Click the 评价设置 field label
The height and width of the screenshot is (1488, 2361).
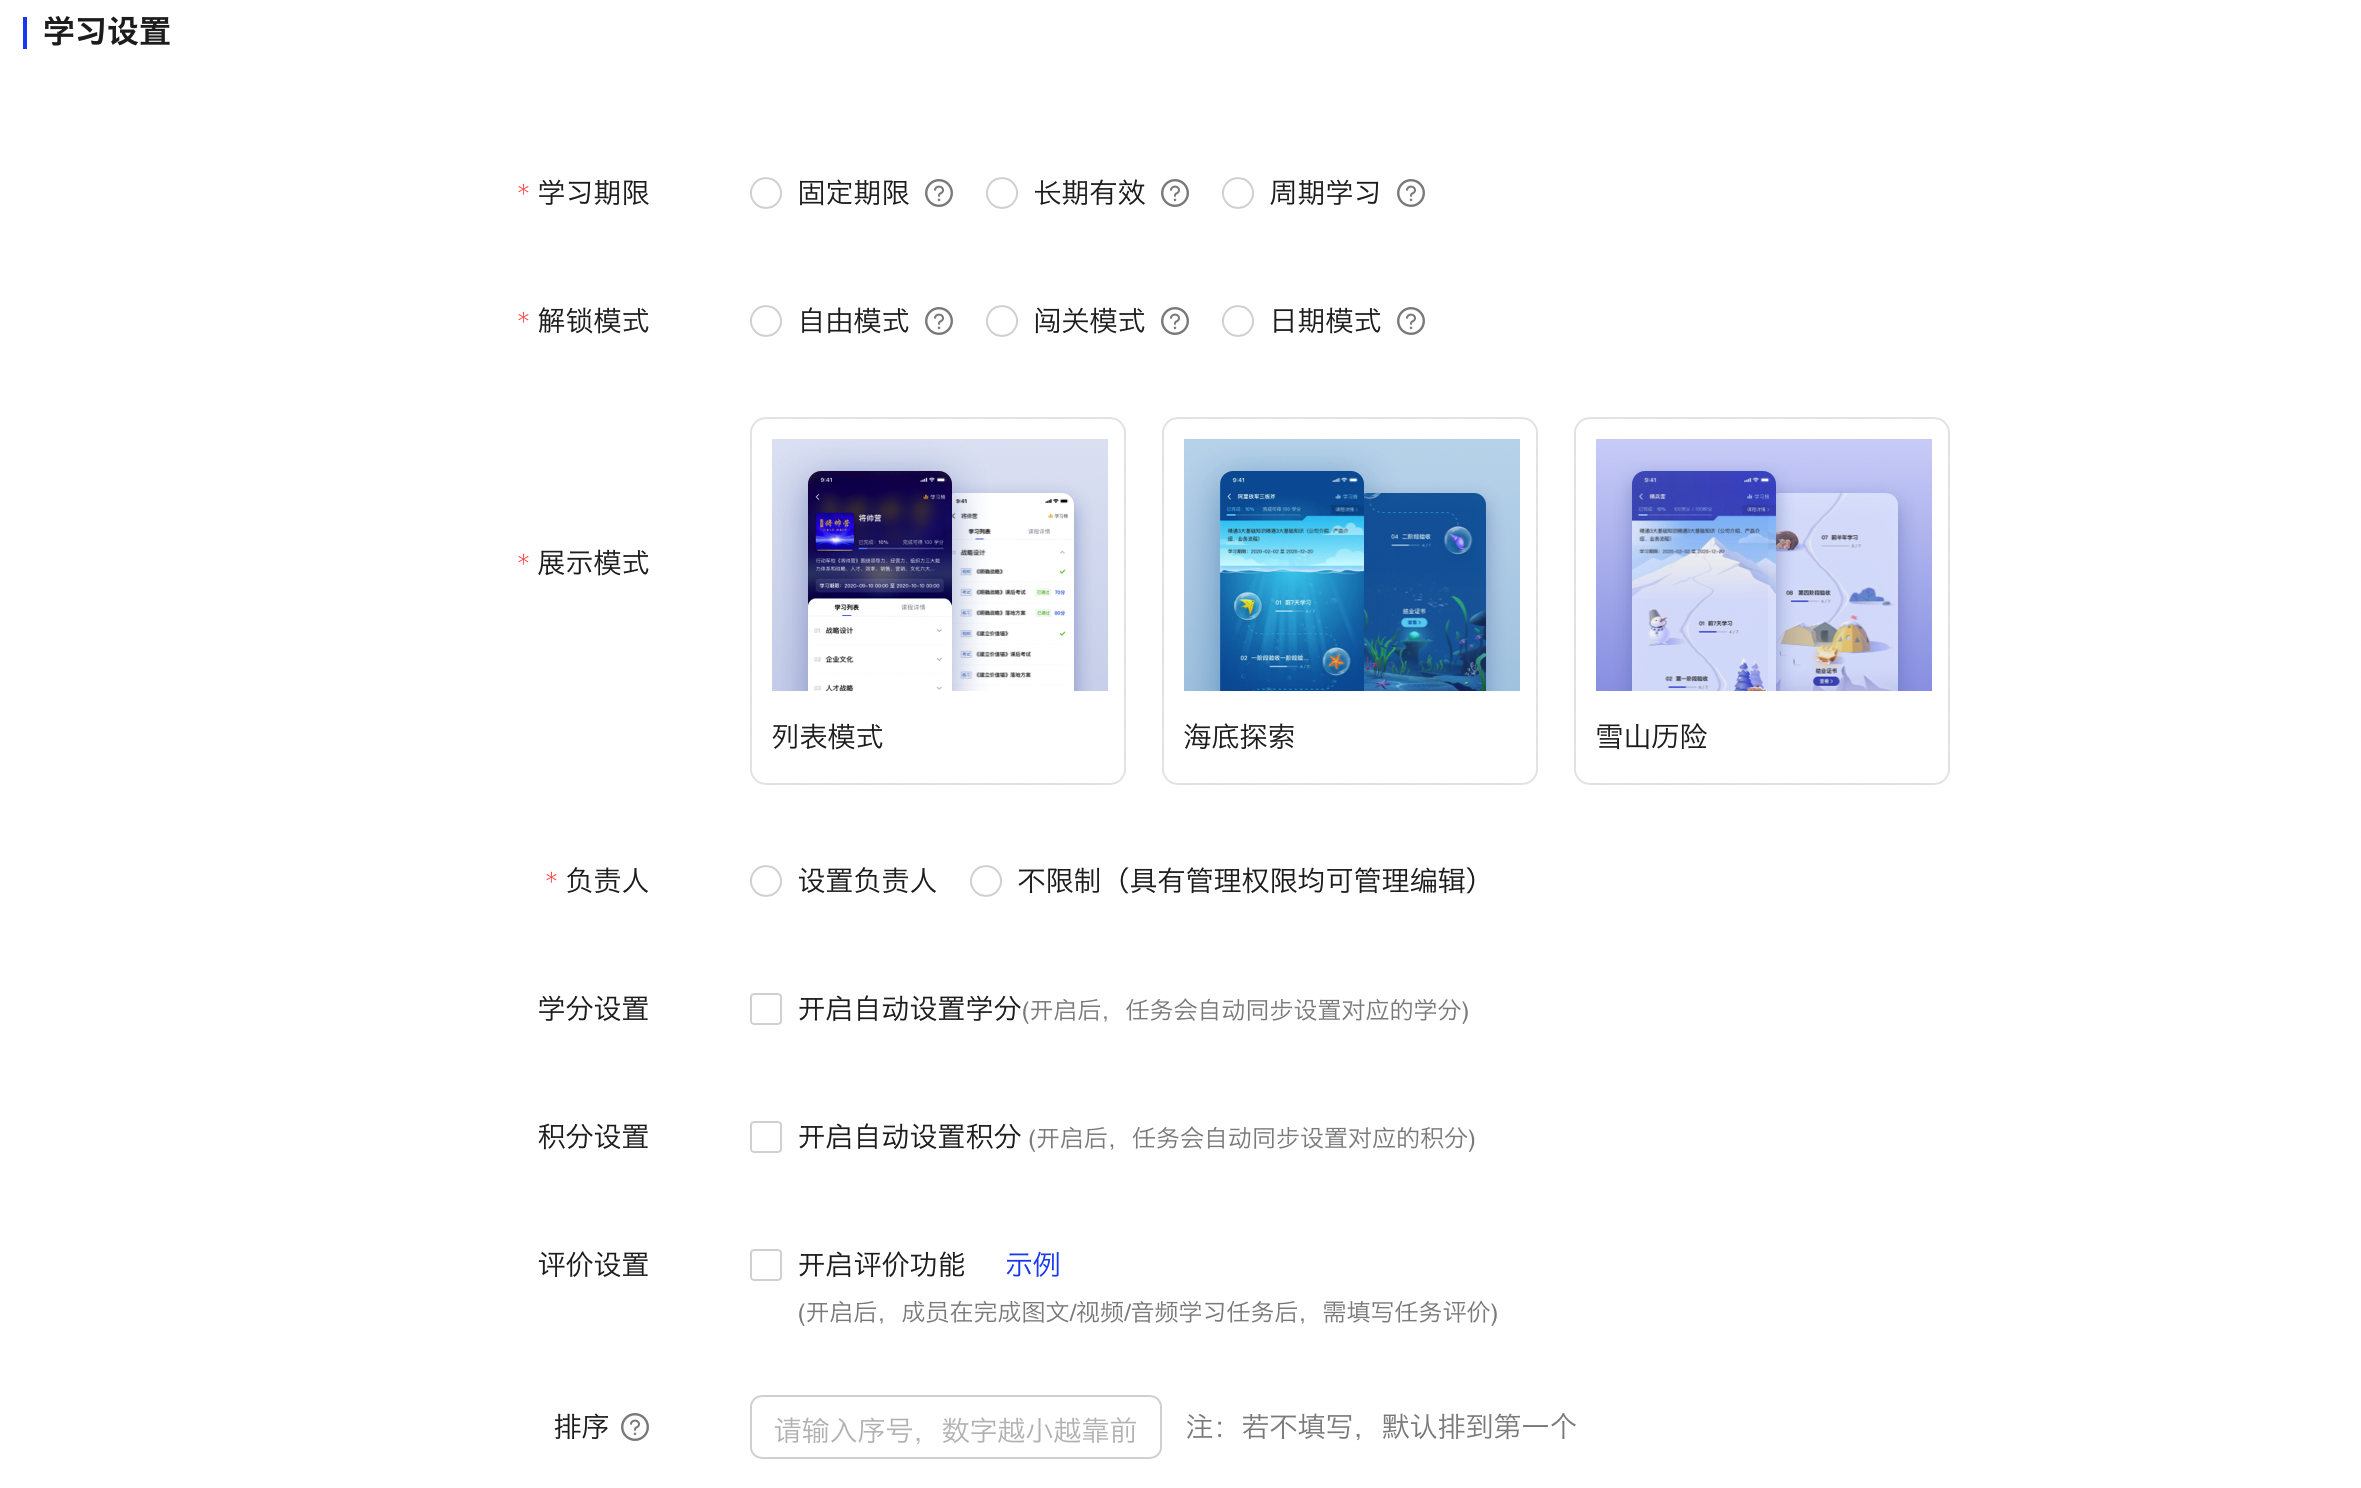point(593,1265)
